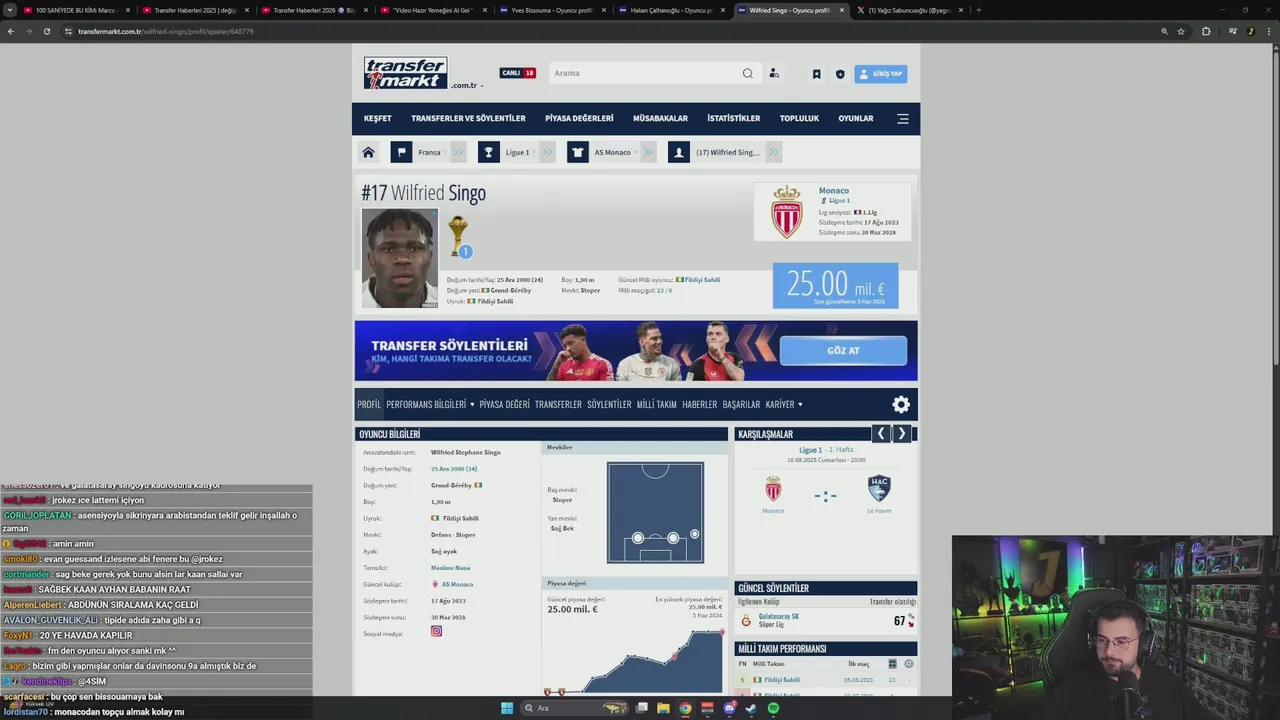Viewport: 1280px width, 720px height.
Task: Expand the (17) Wilfried Sing... breadcrumb arrows
Action: 773,152
